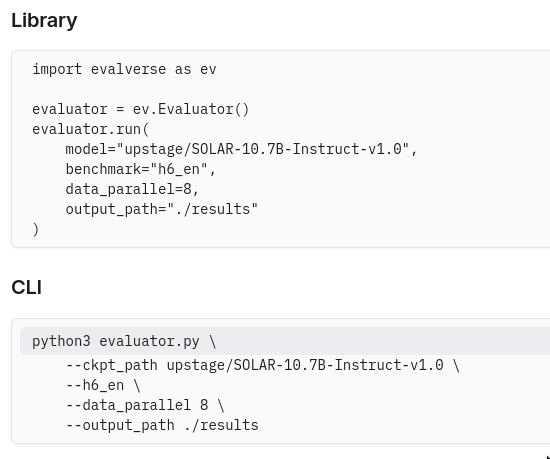Viewport: 550px width, 459px height.
Task: Click 'ev.Evaluator()' in the Library code block
Action: click(x=191, y=109)
